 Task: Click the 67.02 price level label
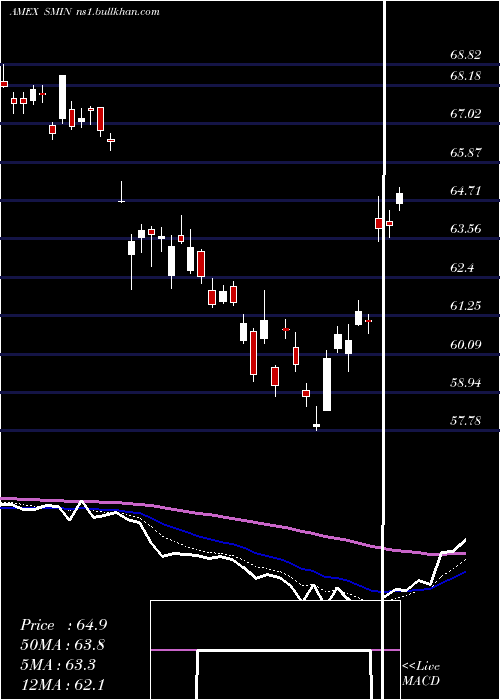pyautogui.click(x=466, y=113)
